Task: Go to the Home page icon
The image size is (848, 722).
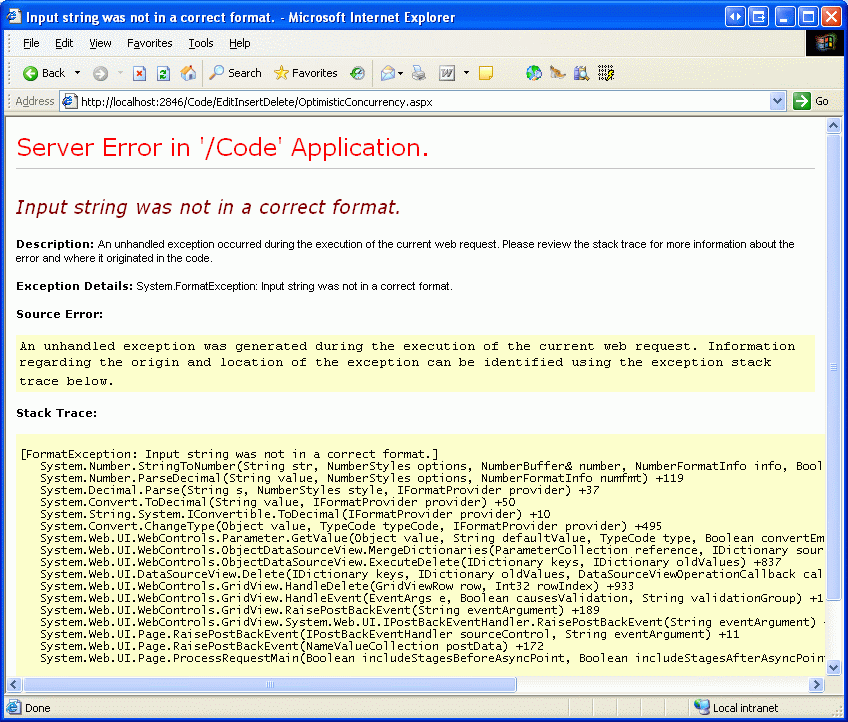Action: [188, 73]
